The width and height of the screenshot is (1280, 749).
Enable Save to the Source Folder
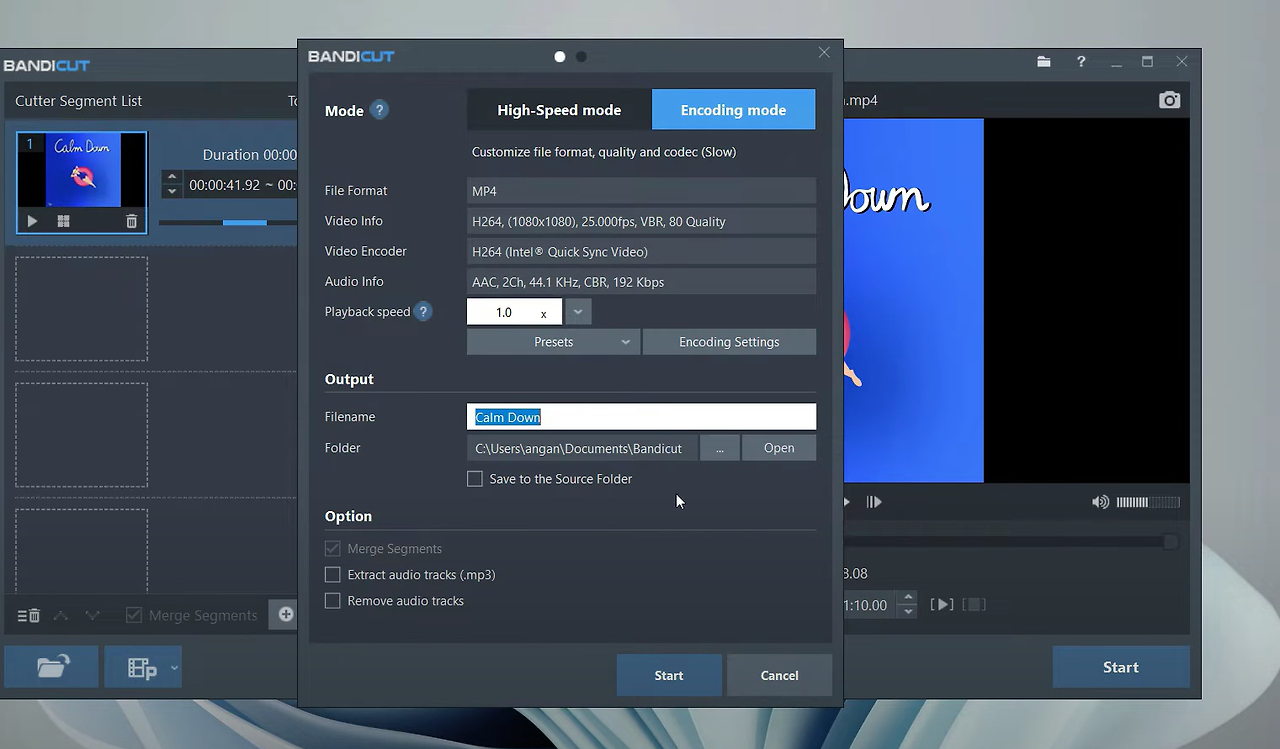[x=475, y=479]
